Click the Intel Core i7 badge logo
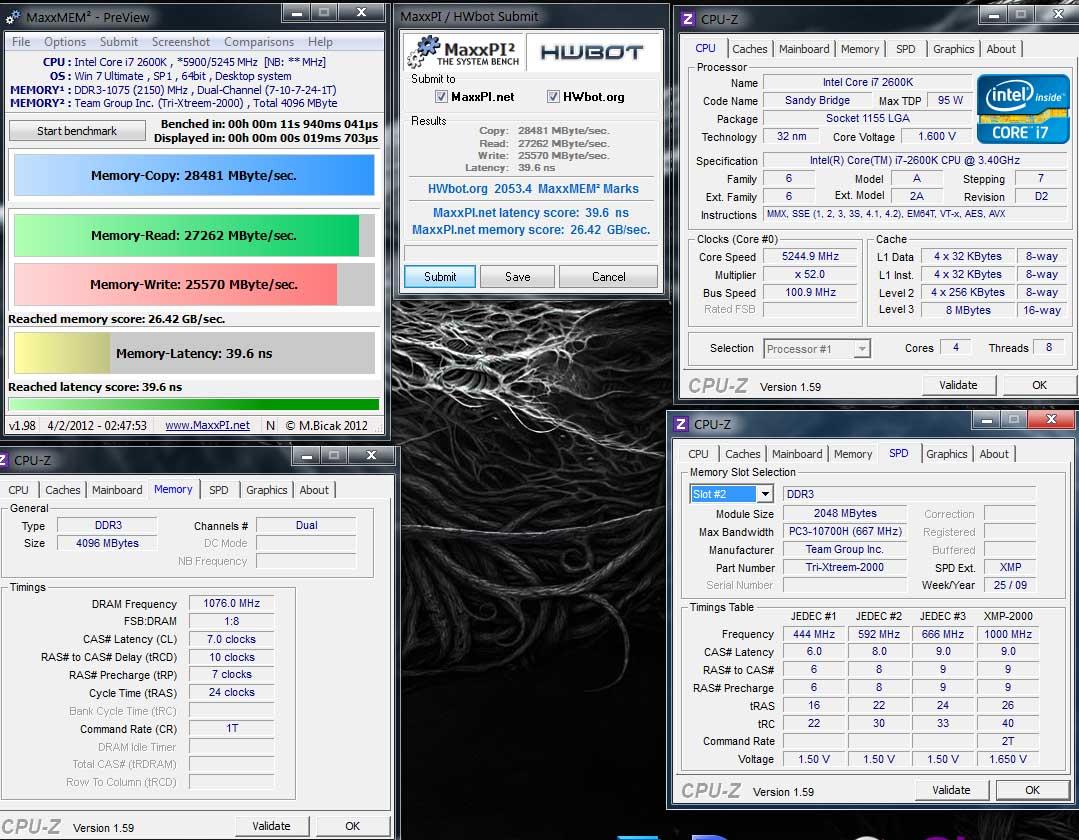 click(1023, 109)
